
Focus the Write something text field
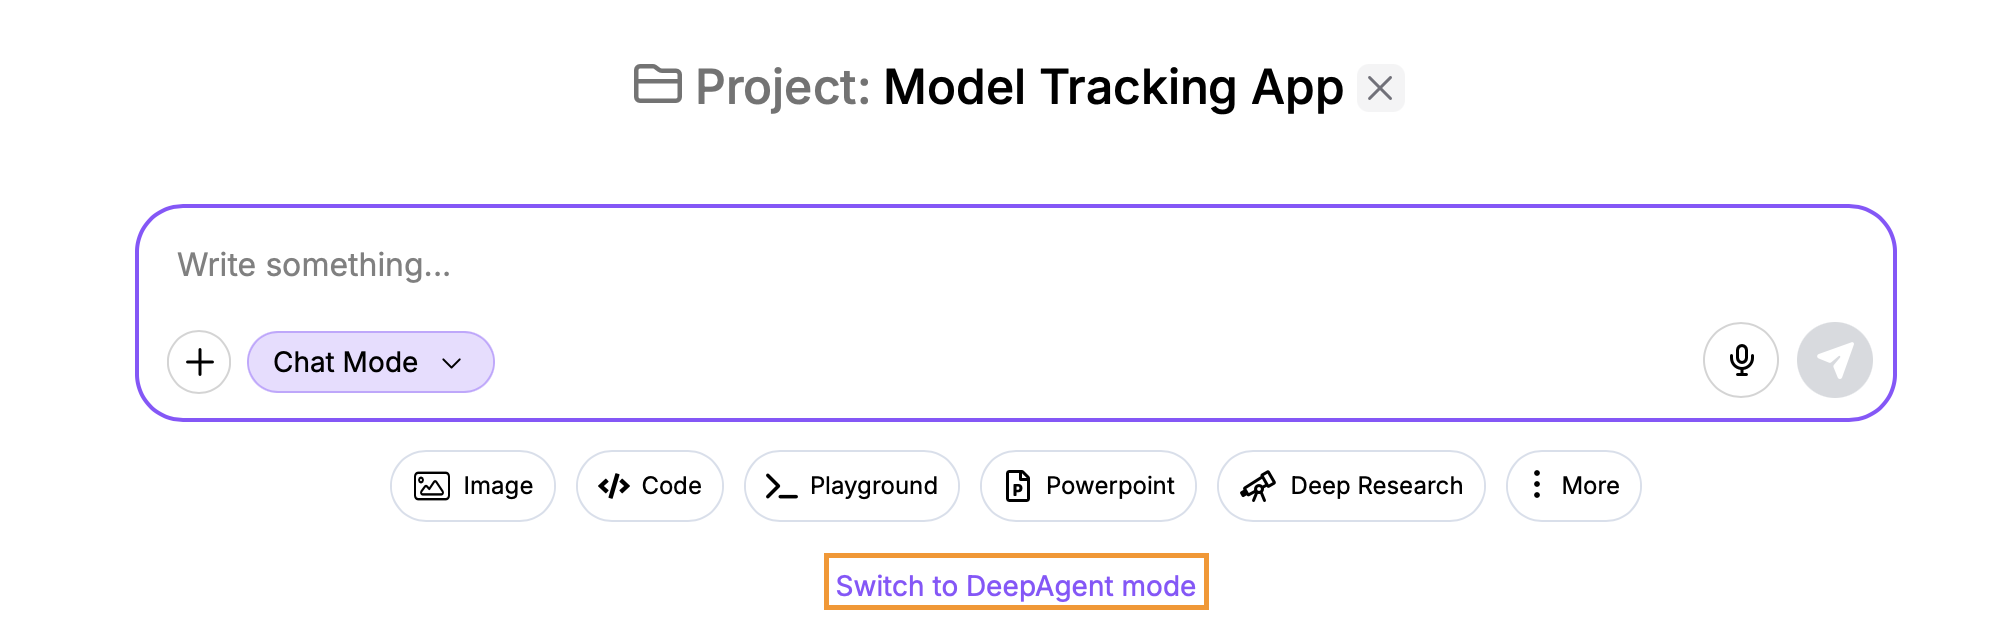[x=900, y=265]
